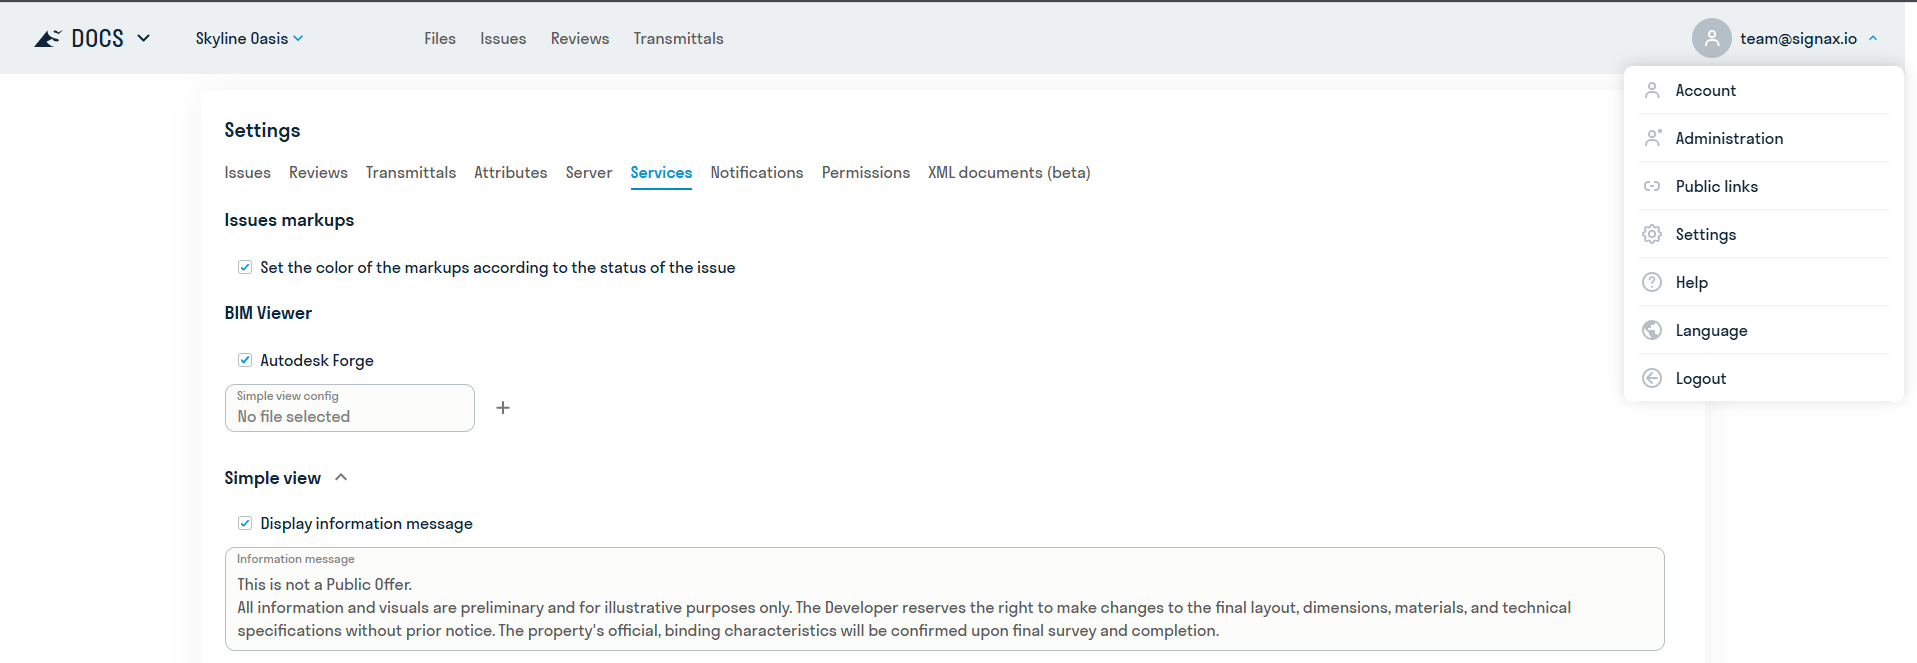This screenshot has height=663, width=1917.
Task: Click the user avatar icon
Action: [1711, 38]
